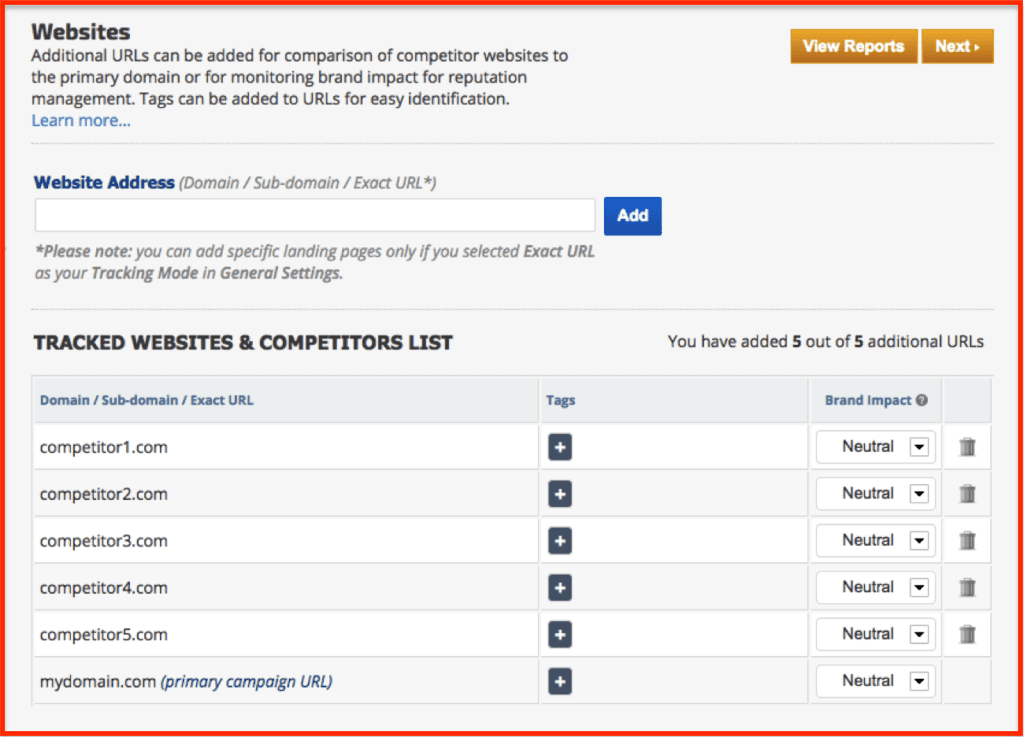Click the View Reports button
The height and width of the screenshot is (737, 1024).
pyautogui.click(x=853, y=46)
